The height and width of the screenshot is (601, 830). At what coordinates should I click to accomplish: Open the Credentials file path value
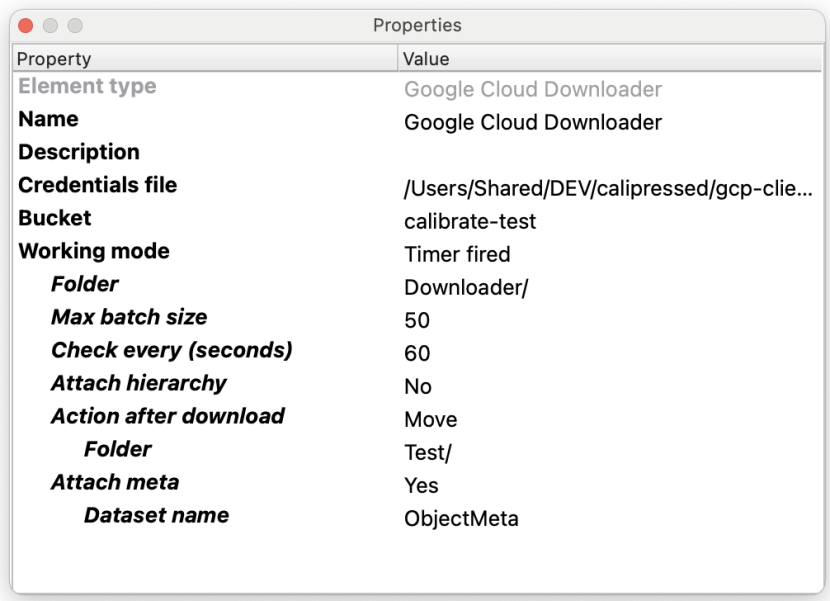click(608, 188)
